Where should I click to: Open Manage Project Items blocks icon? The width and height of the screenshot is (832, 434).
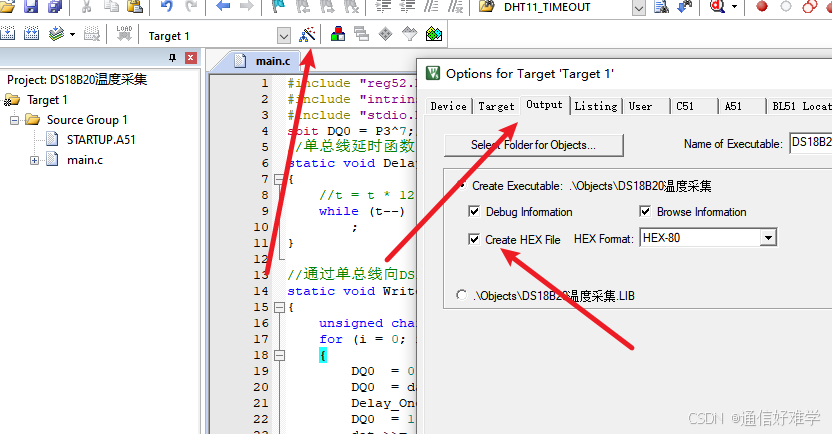click(337, 34)
